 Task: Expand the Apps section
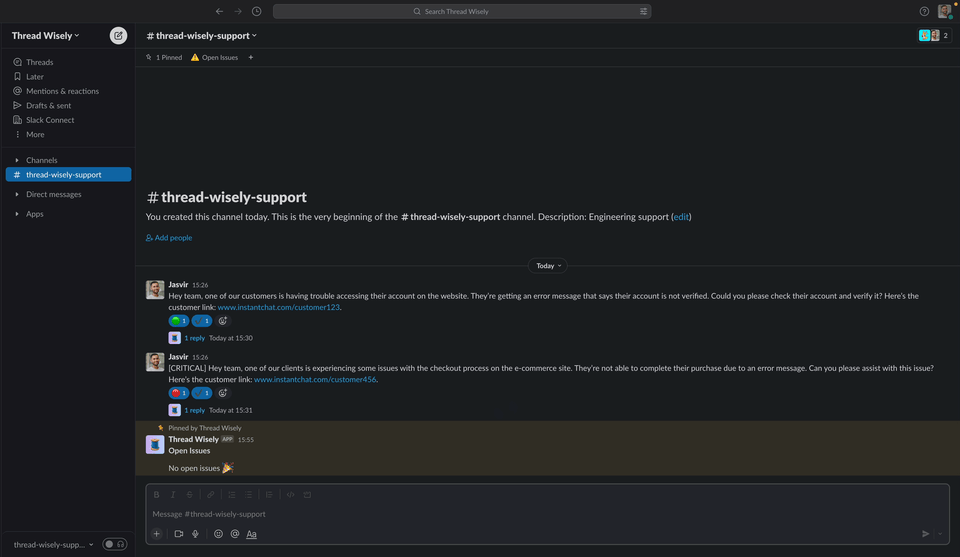[35, 214]
